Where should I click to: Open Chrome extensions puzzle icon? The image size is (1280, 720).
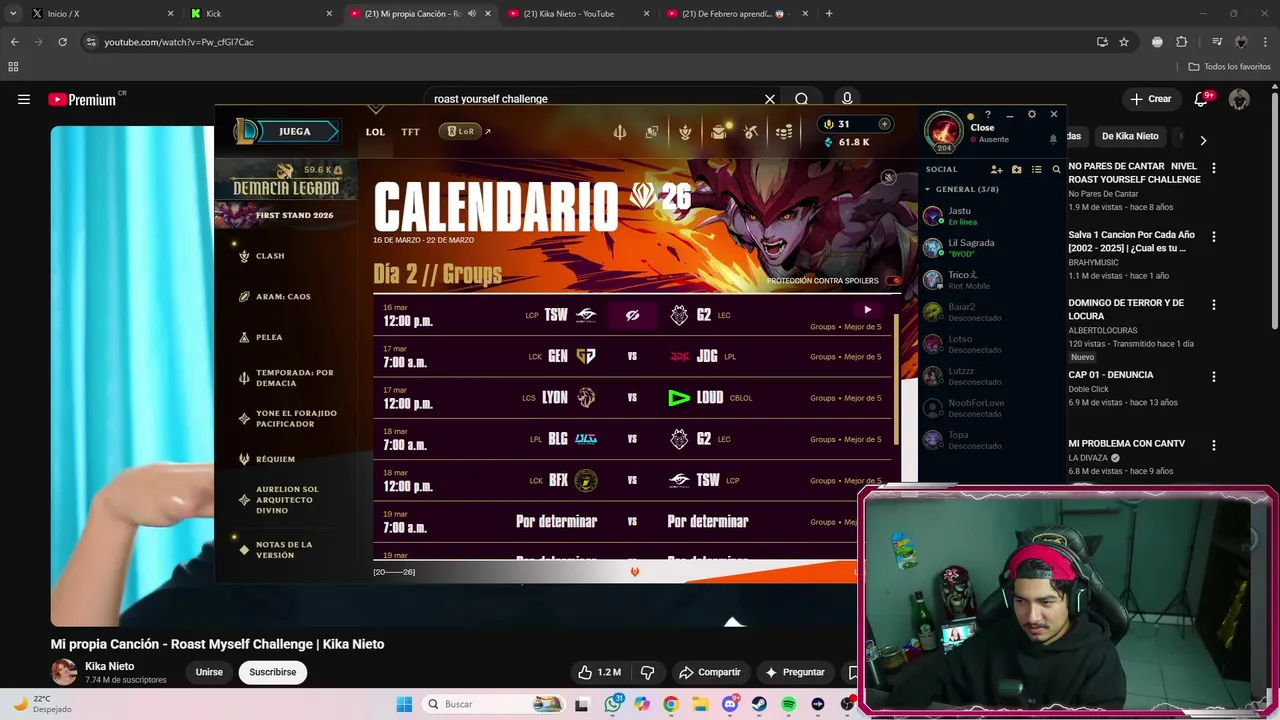pyautogui.click(x=1182, y=42)
